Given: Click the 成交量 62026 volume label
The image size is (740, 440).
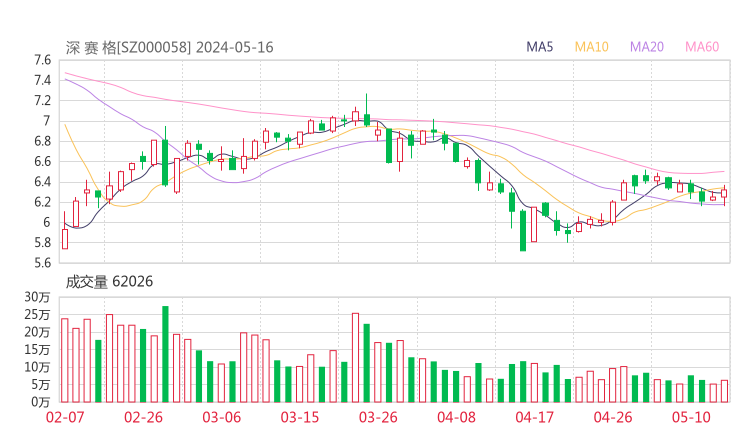Looking at the screenshot, I should point(109,282).
